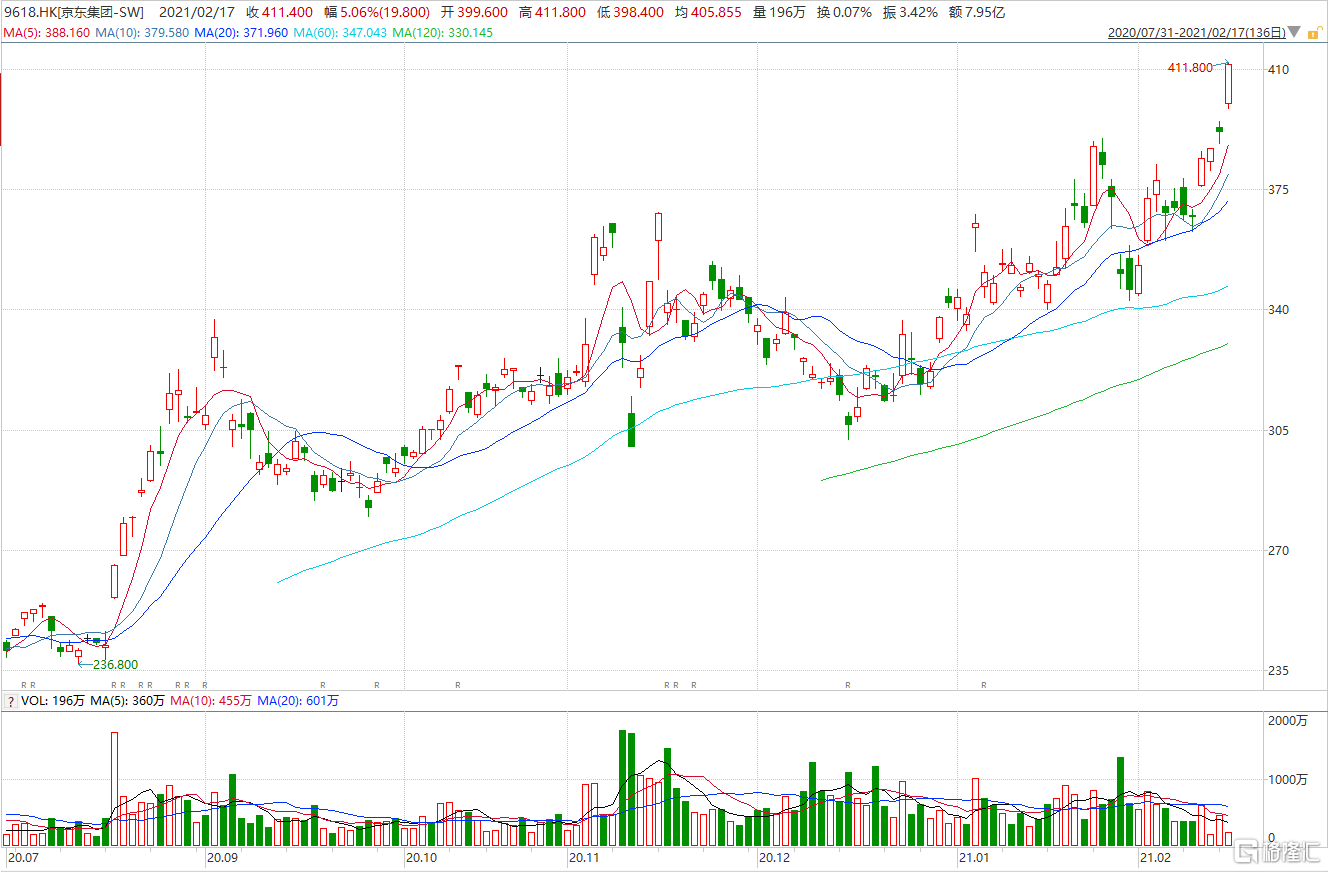This screenshot has width=1328, height=872.
Task: Click the 270 price axis label
Action: (x=1278, y=551)
